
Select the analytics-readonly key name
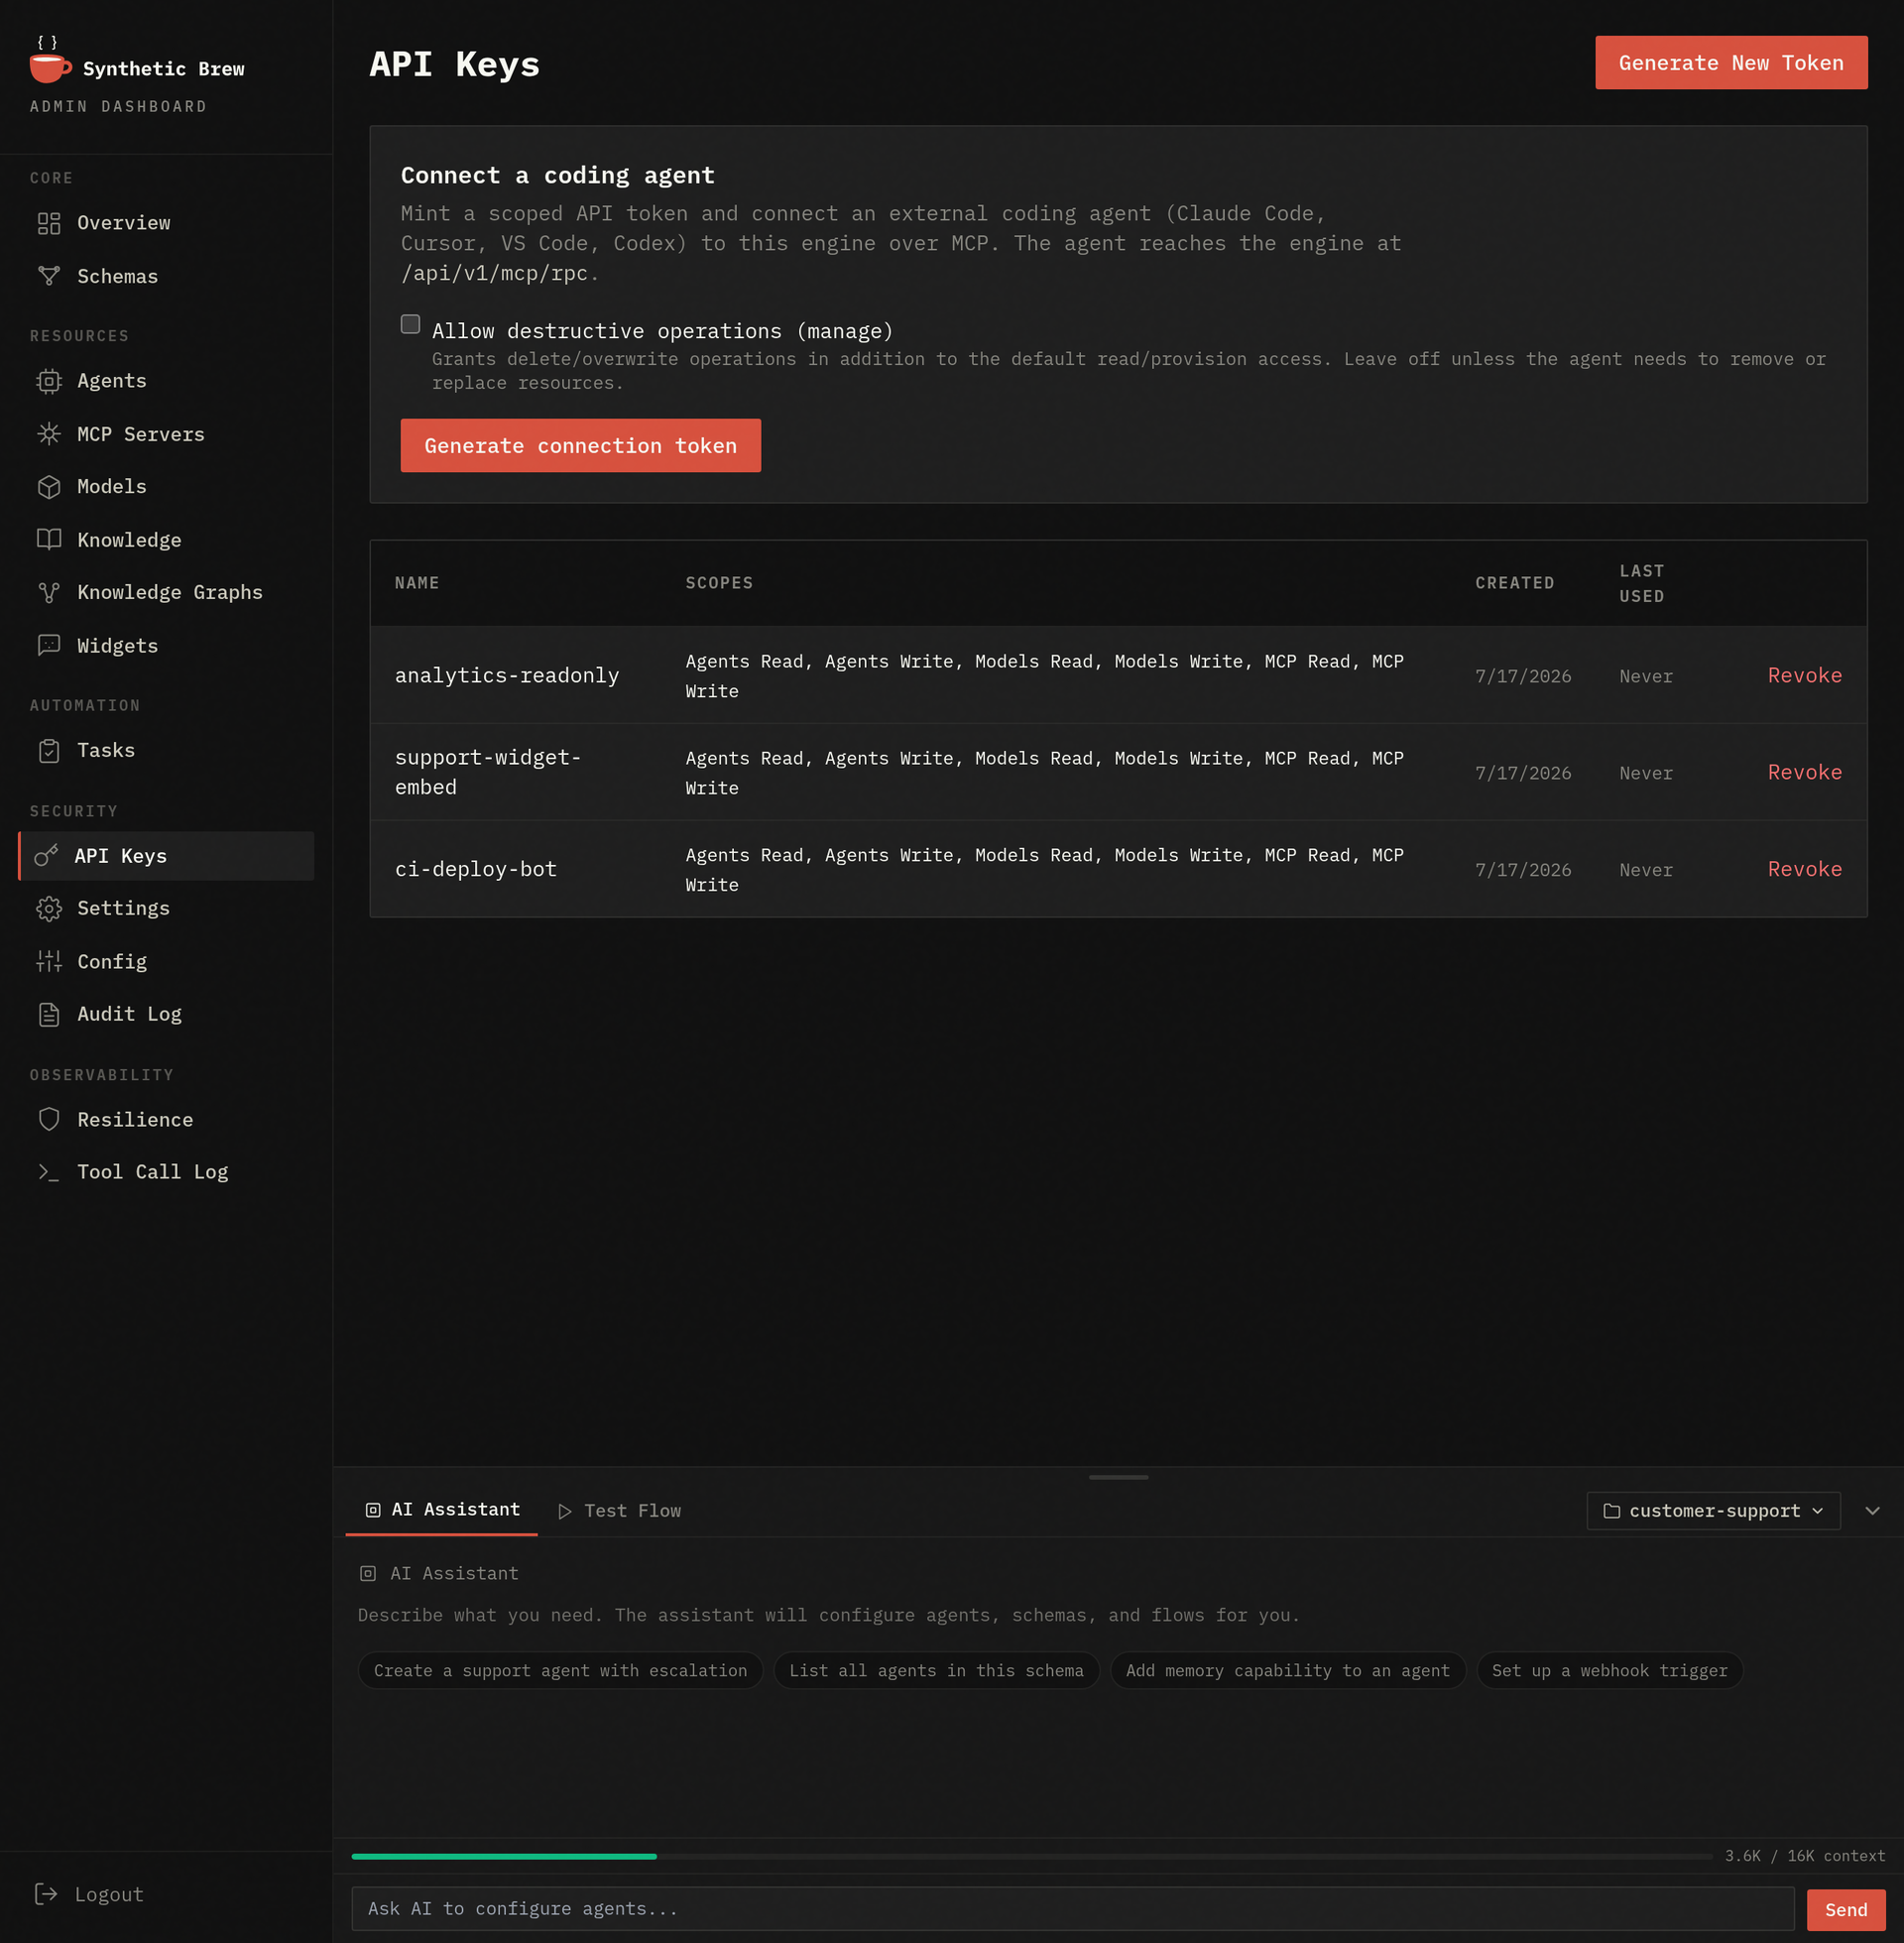(507, 676)
